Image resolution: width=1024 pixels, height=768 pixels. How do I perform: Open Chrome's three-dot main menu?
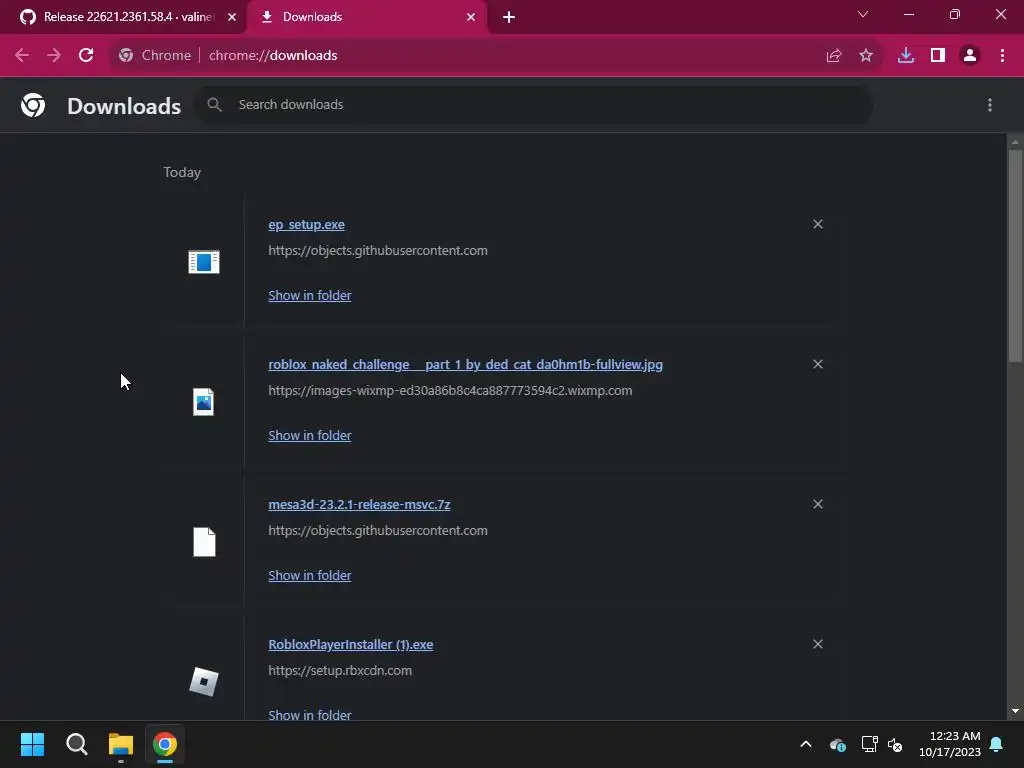point(1002,56)
